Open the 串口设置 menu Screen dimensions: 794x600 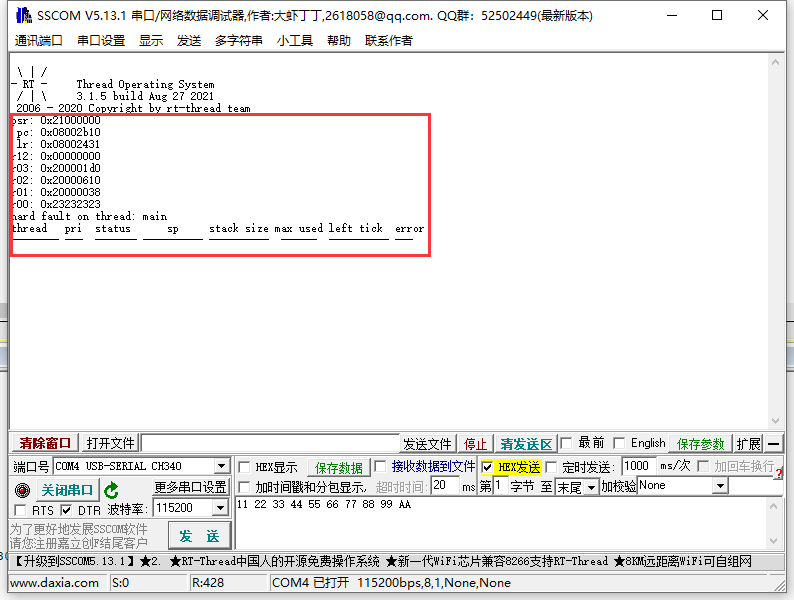101,40
